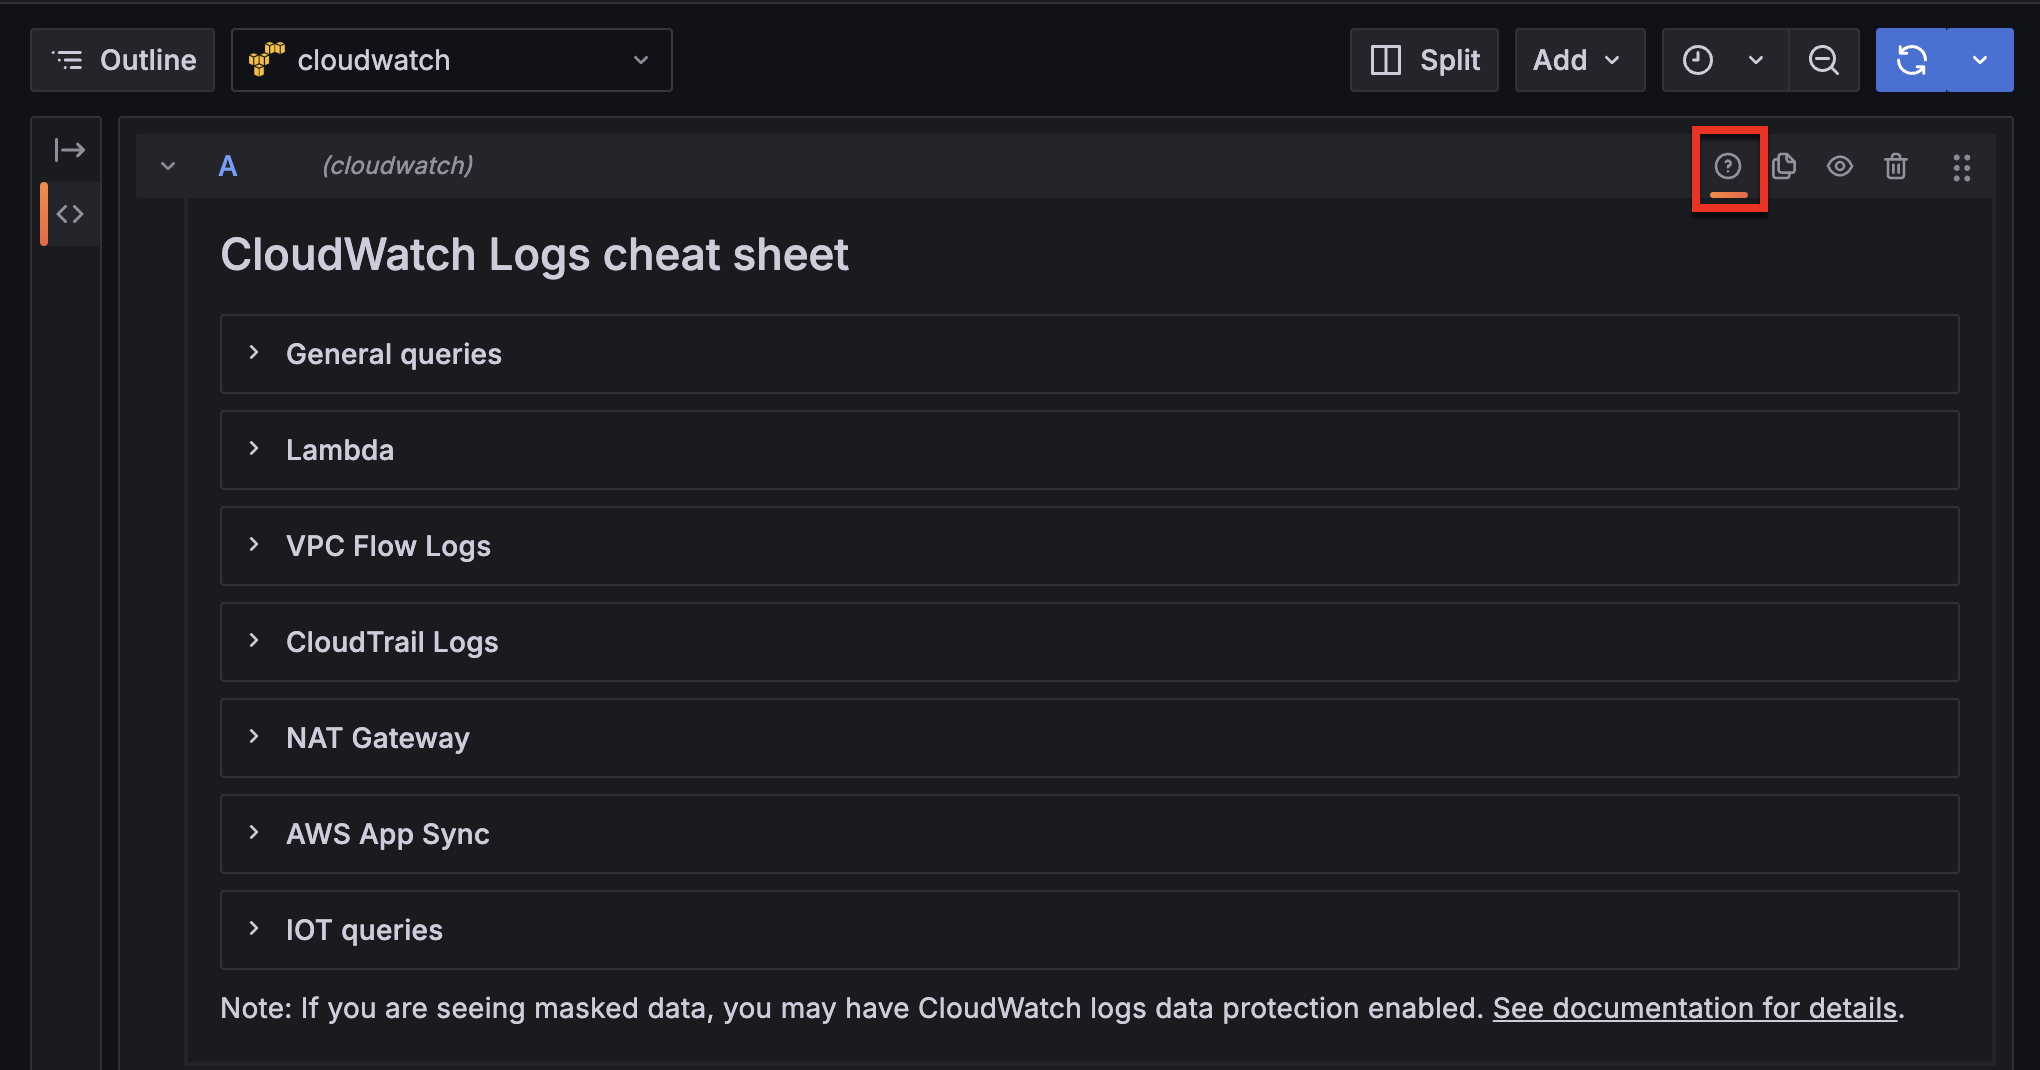Expand the VPC Flow Logs section
Image resolution: width=2040 pixels, height=1070 pixels.
point(388,546)
